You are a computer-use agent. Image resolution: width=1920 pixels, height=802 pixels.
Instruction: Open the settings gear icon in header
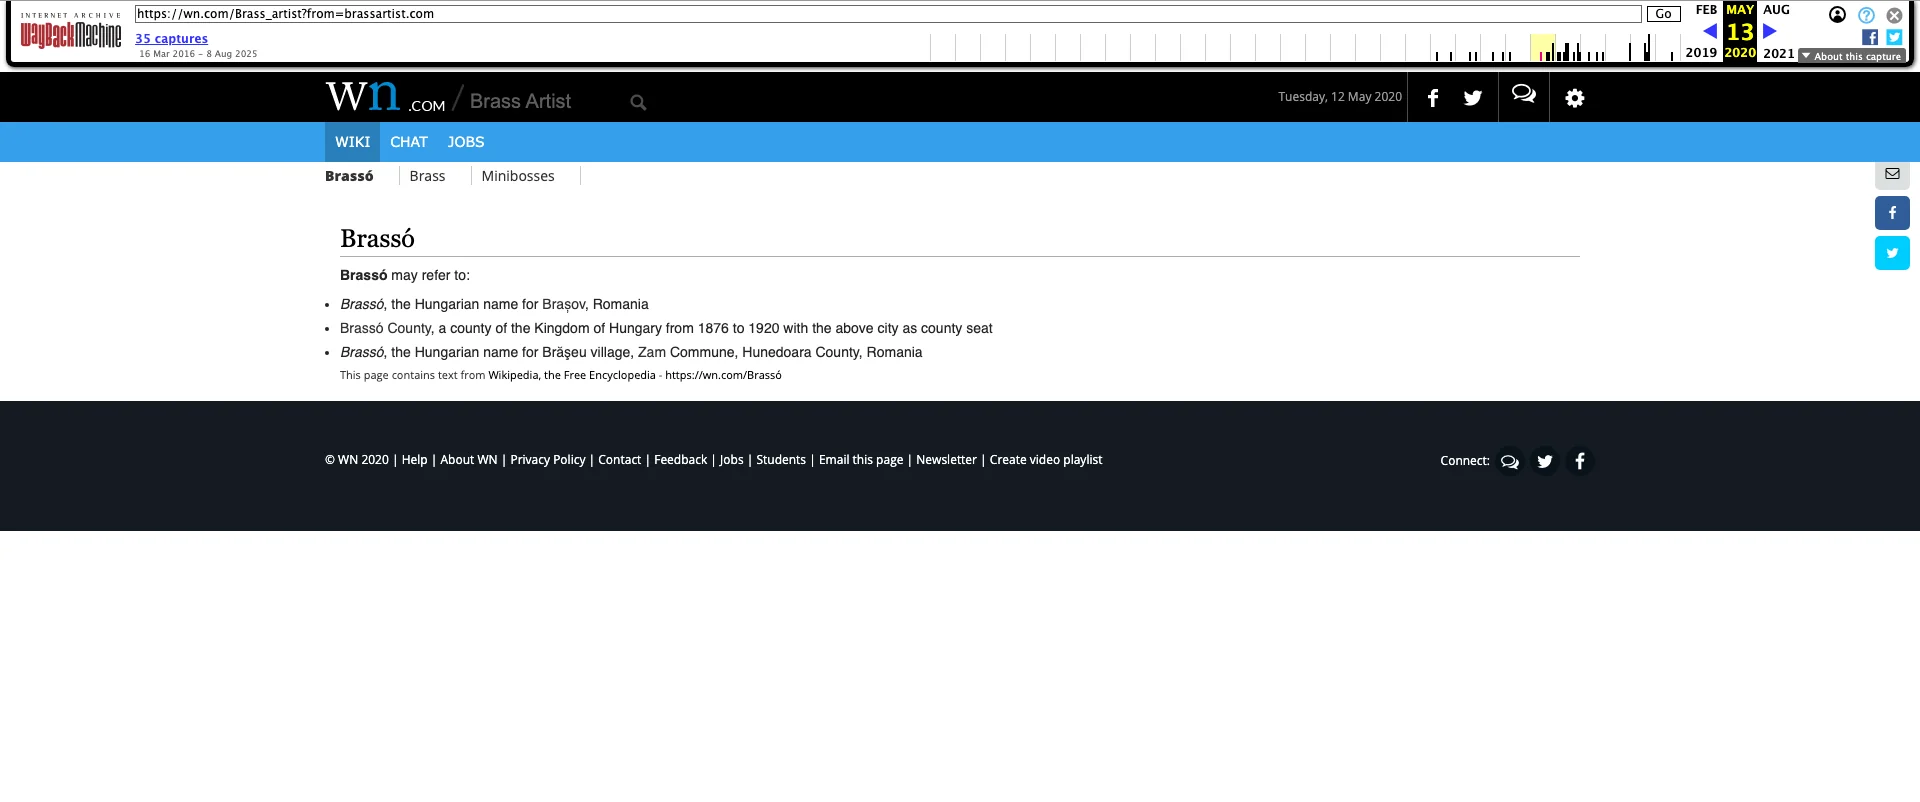(1574, 98)
